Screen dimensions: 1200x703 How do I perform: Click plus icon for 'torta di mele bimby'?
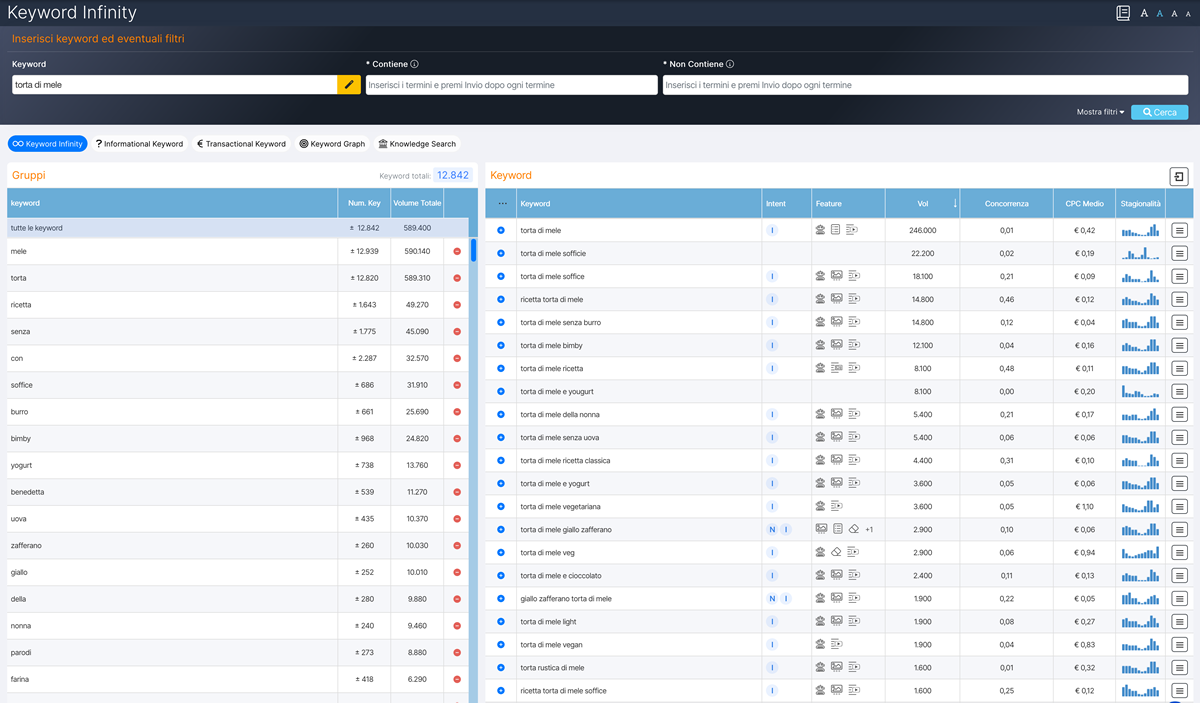(501, 345)
